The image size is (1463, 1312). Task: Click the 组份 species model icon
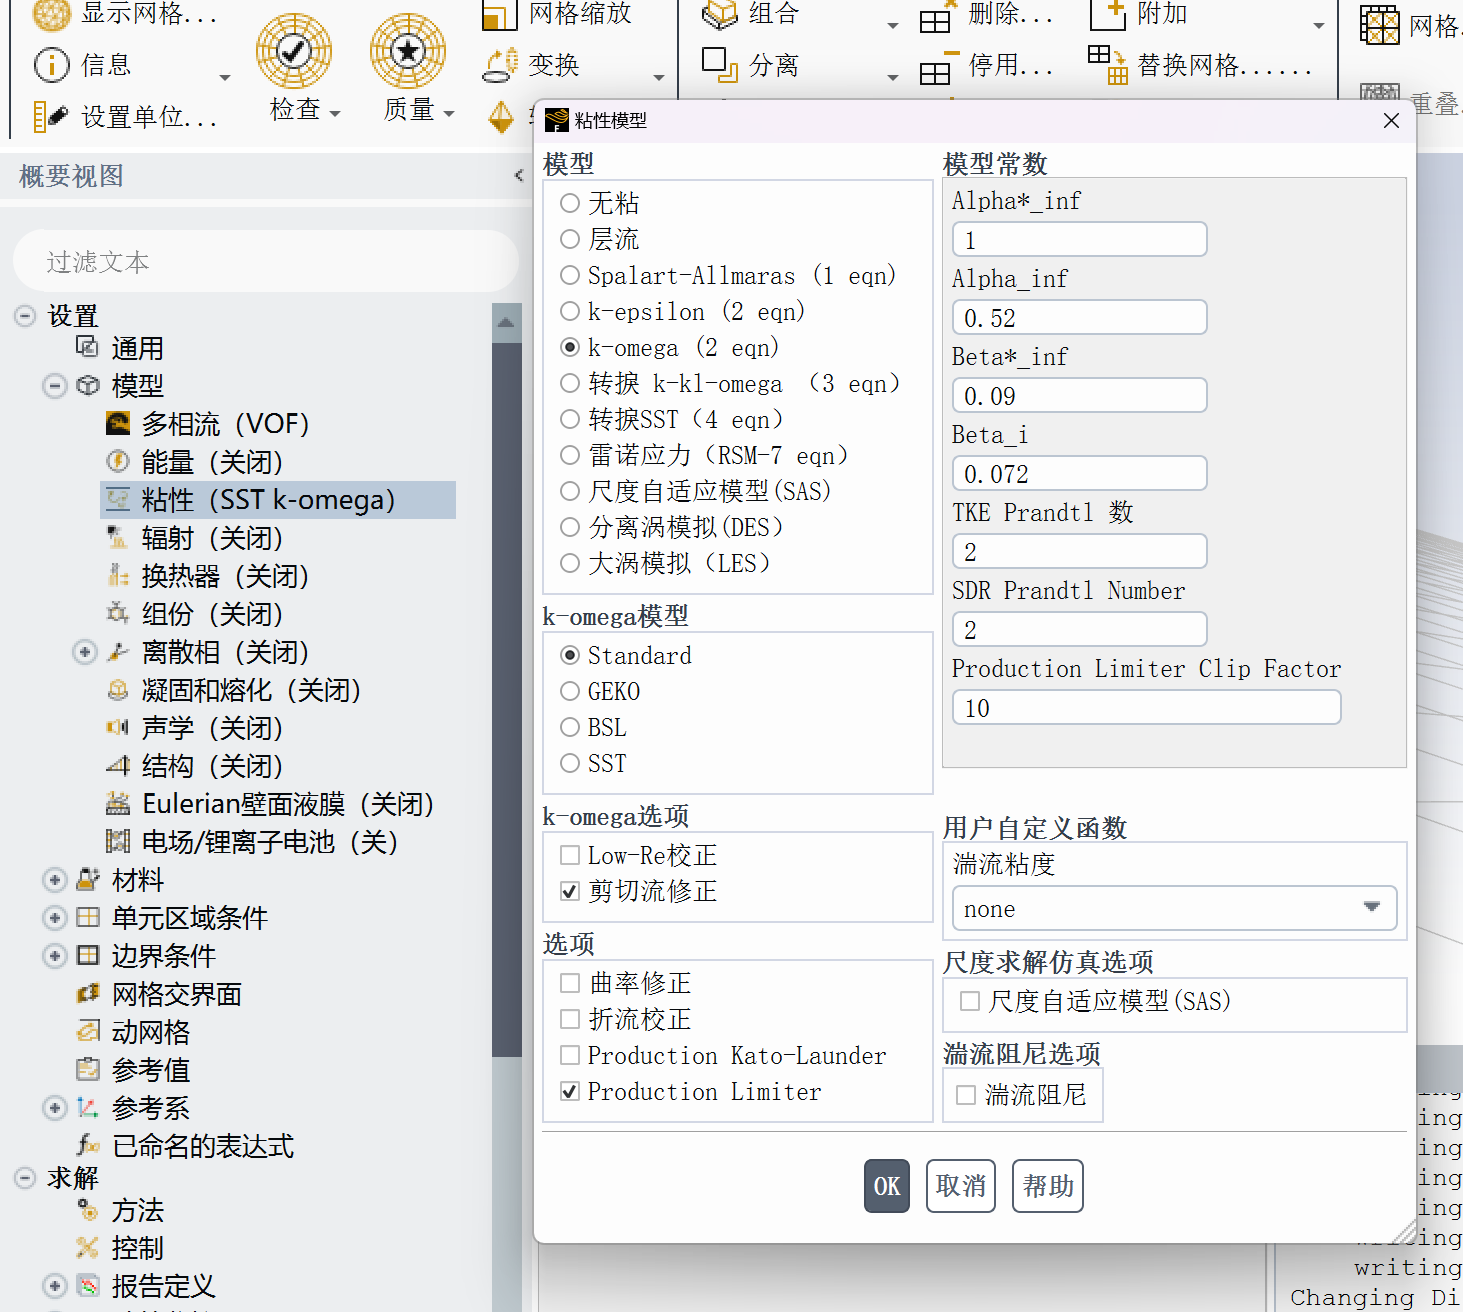pyautogui.click(x=118, y=613)
